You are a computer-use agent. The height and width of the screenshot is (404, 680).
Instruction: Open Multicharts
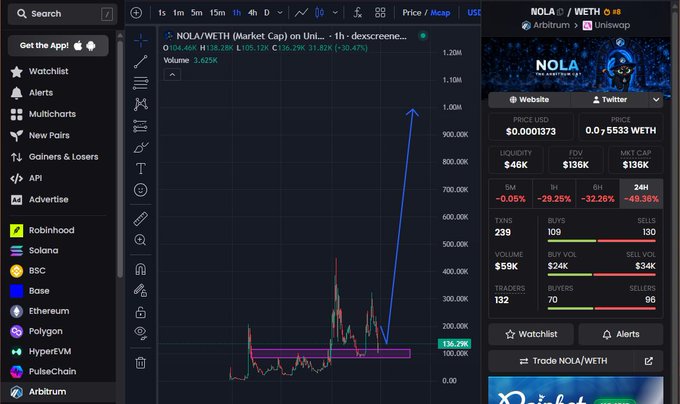click(59, 114)
